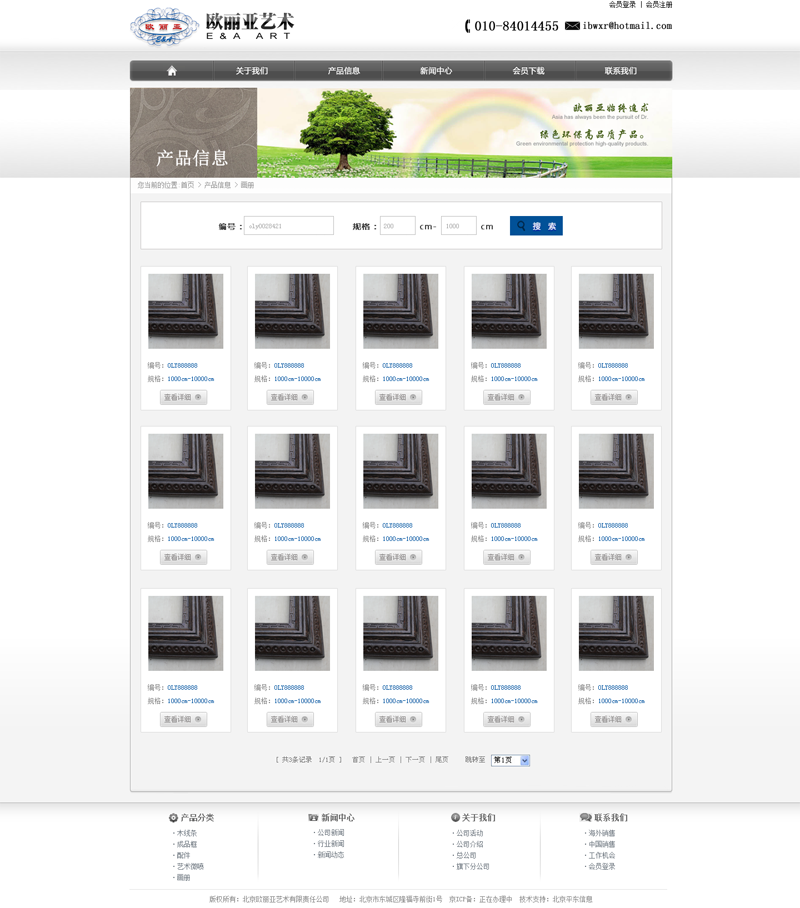800x908 pixels.
Task: Open the last frame thumbnail in top row
Action: [616, 311]
